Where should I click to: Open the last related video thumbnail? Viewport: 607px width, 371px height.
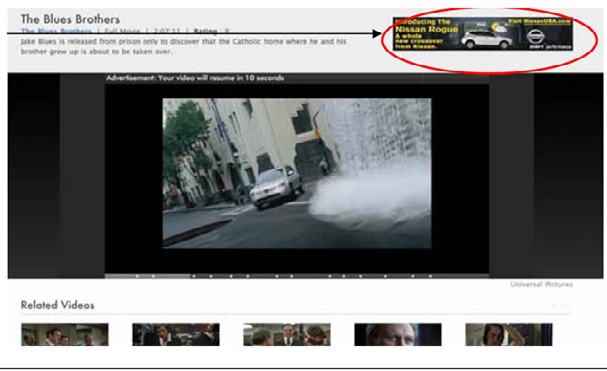pos(509,335)
